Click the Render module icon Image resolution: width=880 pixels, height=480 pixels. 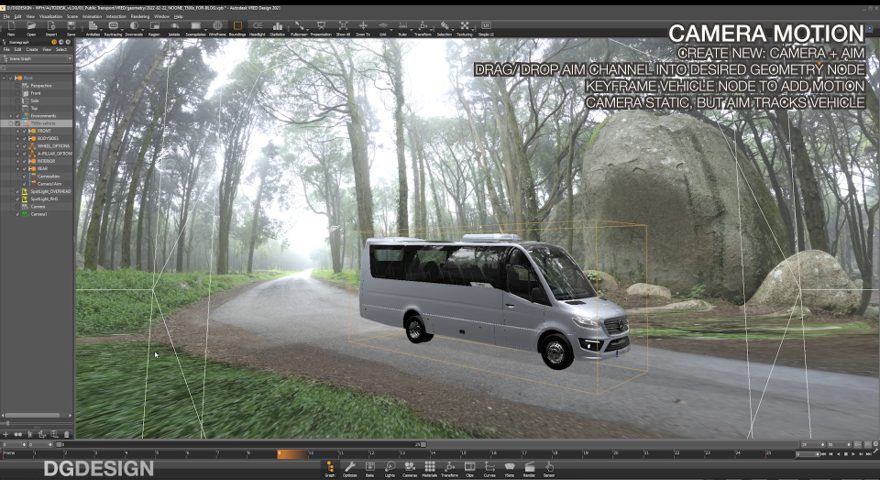coord(529,468)
